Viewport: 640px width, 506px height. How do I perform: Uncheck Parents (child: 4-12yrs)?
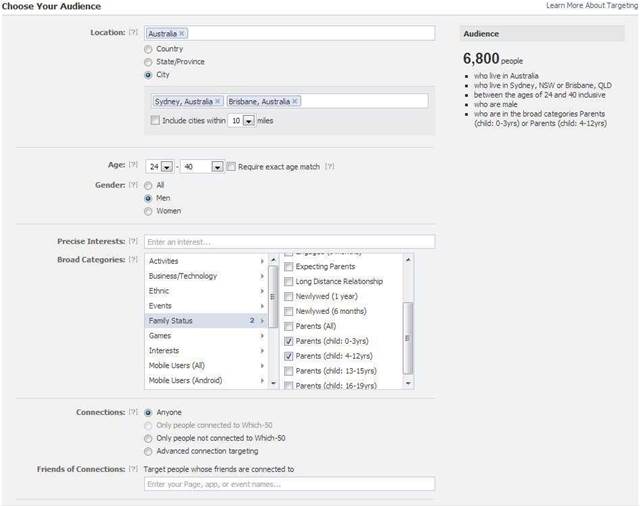tap(289, 356)
